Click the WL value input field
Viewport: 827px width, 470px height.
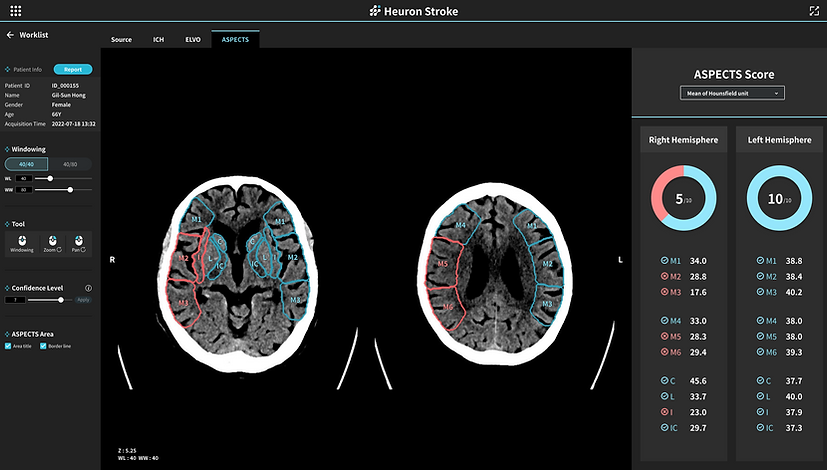click(24, 178)
